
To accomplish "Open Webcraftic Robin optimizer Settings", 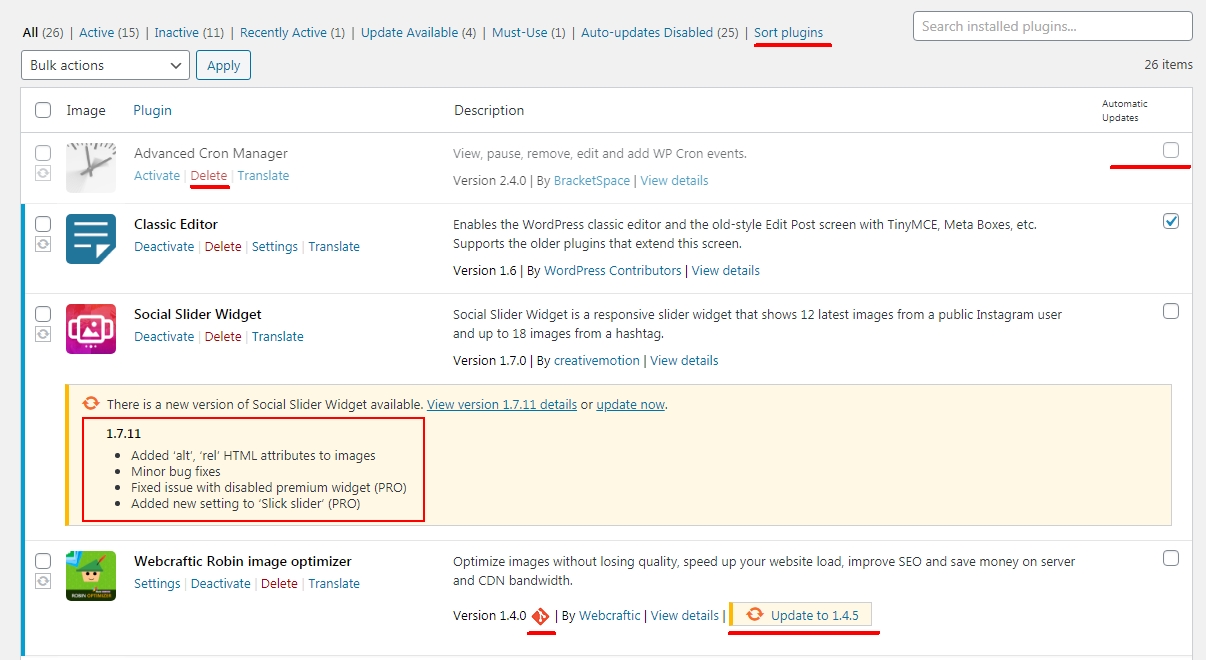I will pyautogui.click(x=157, y=583).
